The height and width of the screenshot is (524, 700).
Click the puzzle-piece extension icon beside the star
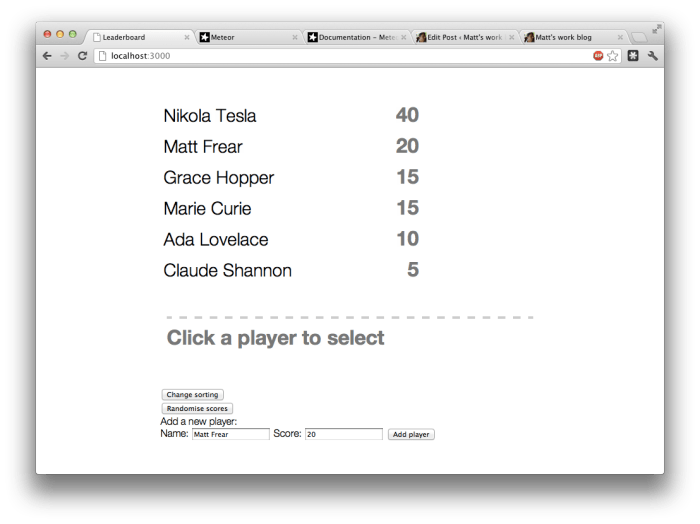(x=633, y=56)
